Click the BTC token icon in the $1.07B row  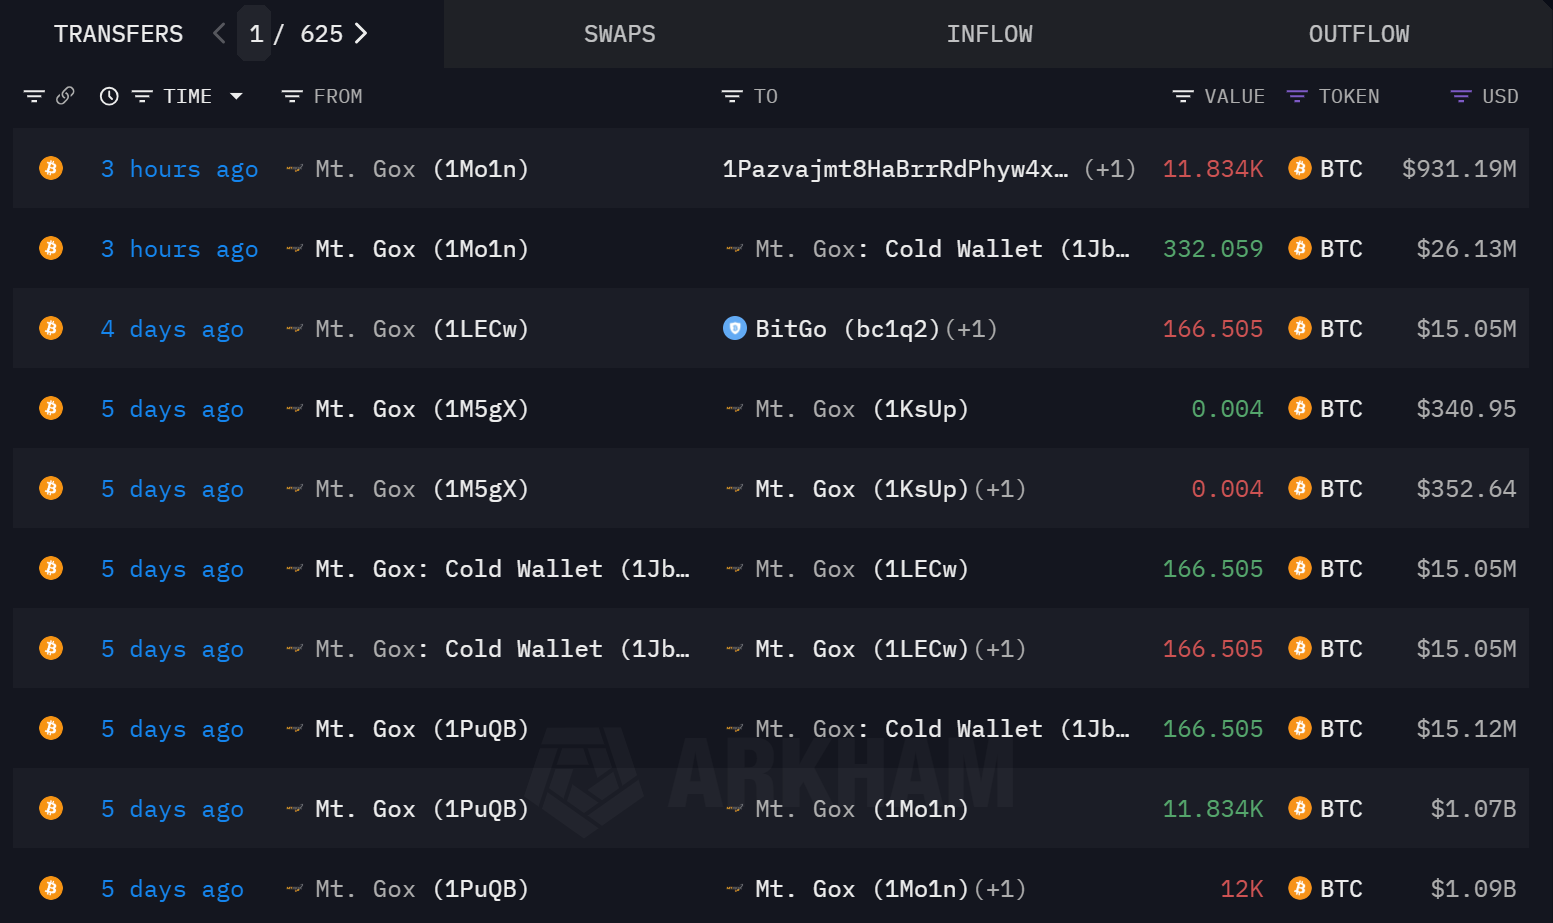(x=1300, y=808)
